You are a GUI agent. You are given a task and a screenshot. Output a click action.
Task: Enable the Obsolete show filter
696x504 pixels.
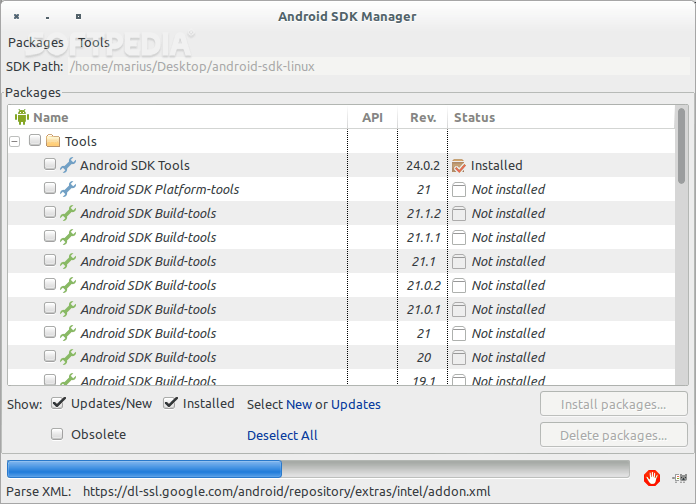(x=89, y=434)
